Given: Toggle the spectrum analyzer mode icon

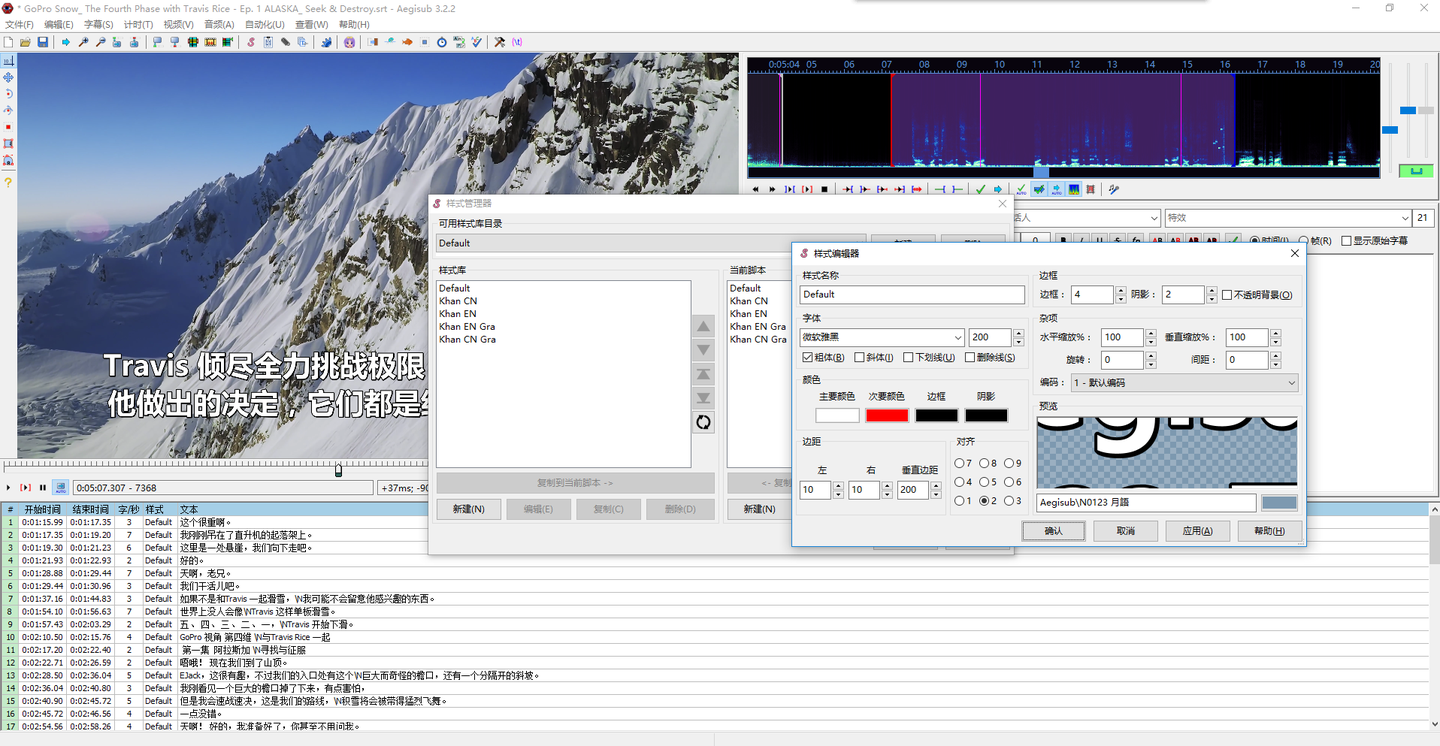Looking at the screenshot, I should (x=1074, y=189).
